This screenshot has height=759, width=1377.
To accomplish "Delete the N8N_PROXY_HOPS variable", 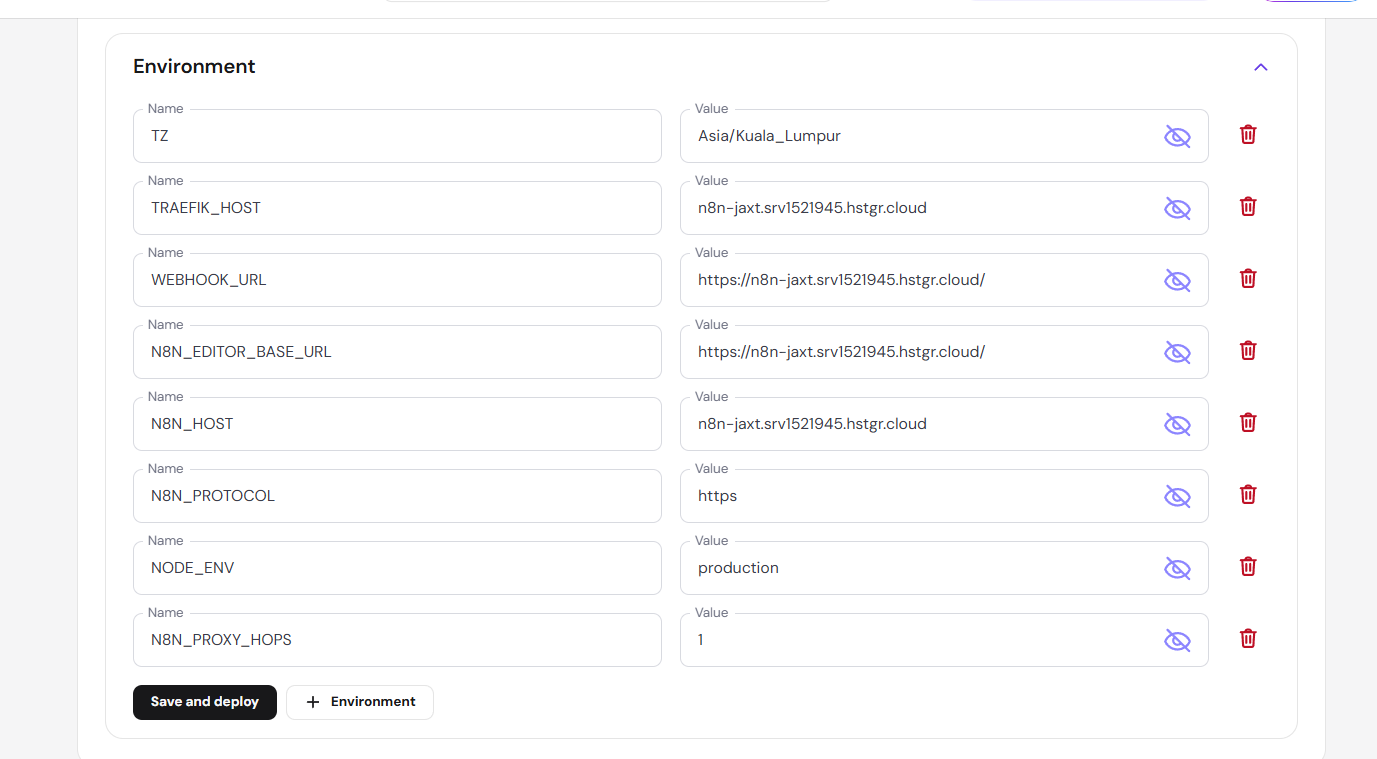I will click(x=1248, y=639).
